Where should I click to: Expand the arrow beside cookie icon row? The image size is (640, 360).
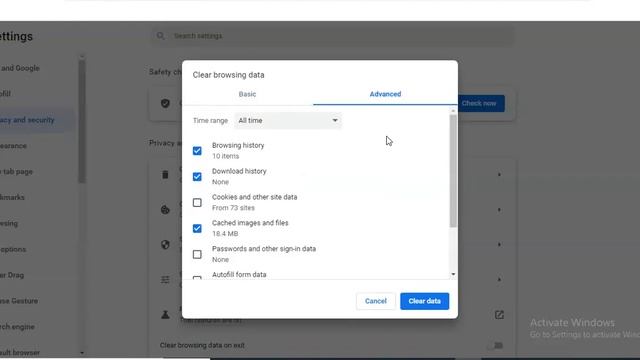(499, 210)
